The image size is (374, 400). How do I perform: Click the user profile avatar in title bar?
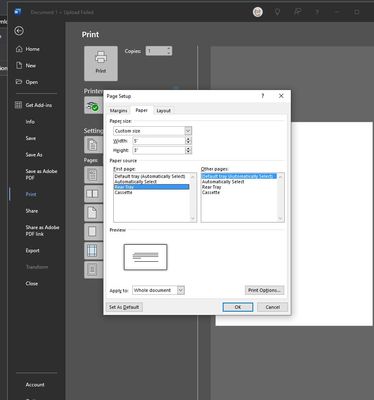258,12
